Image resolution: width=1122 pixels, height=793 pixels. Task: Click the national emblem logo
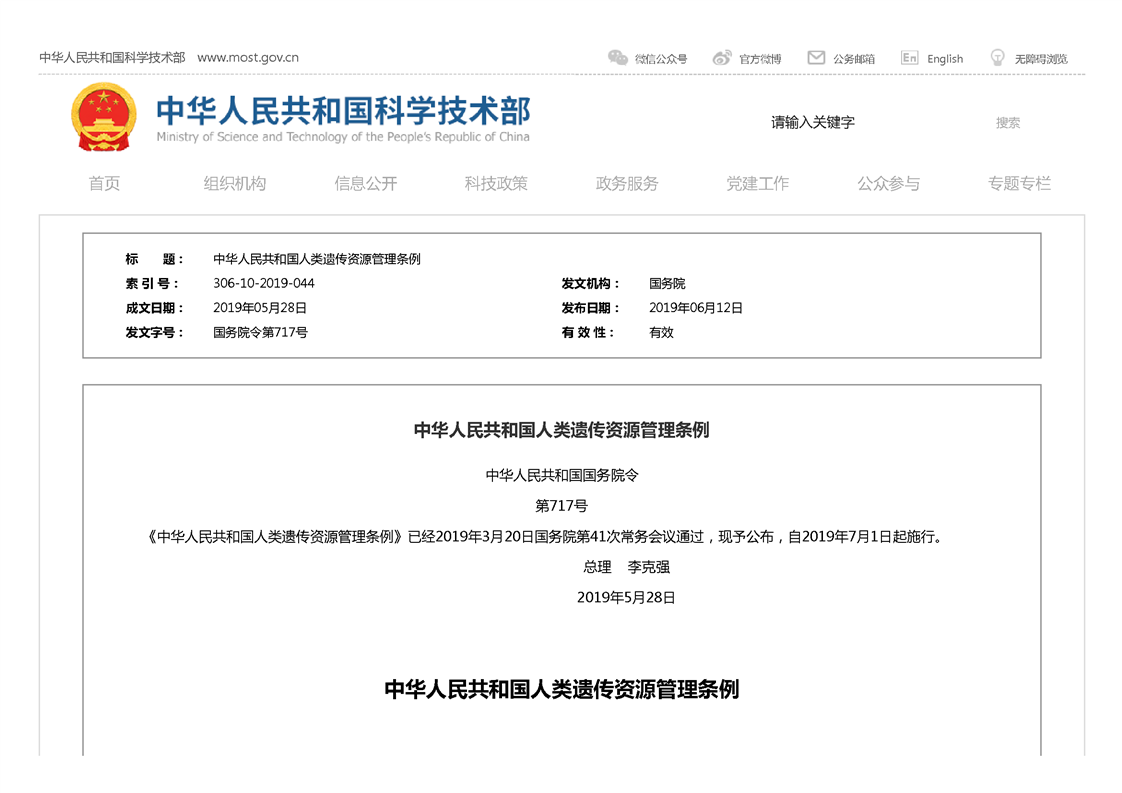[104, 117]
